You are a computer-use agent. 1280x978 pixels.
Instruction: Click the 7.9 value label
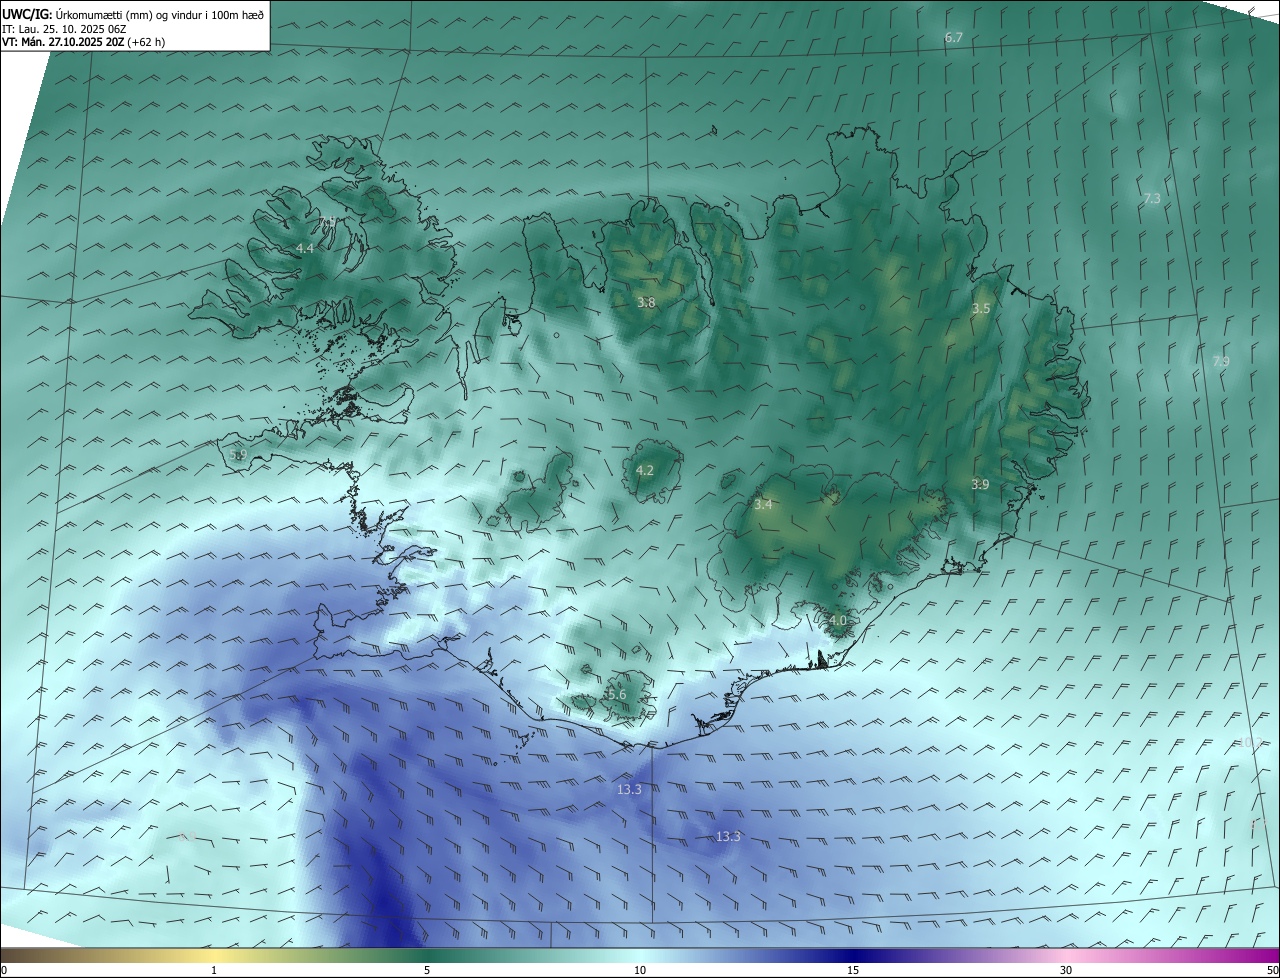1221,362
